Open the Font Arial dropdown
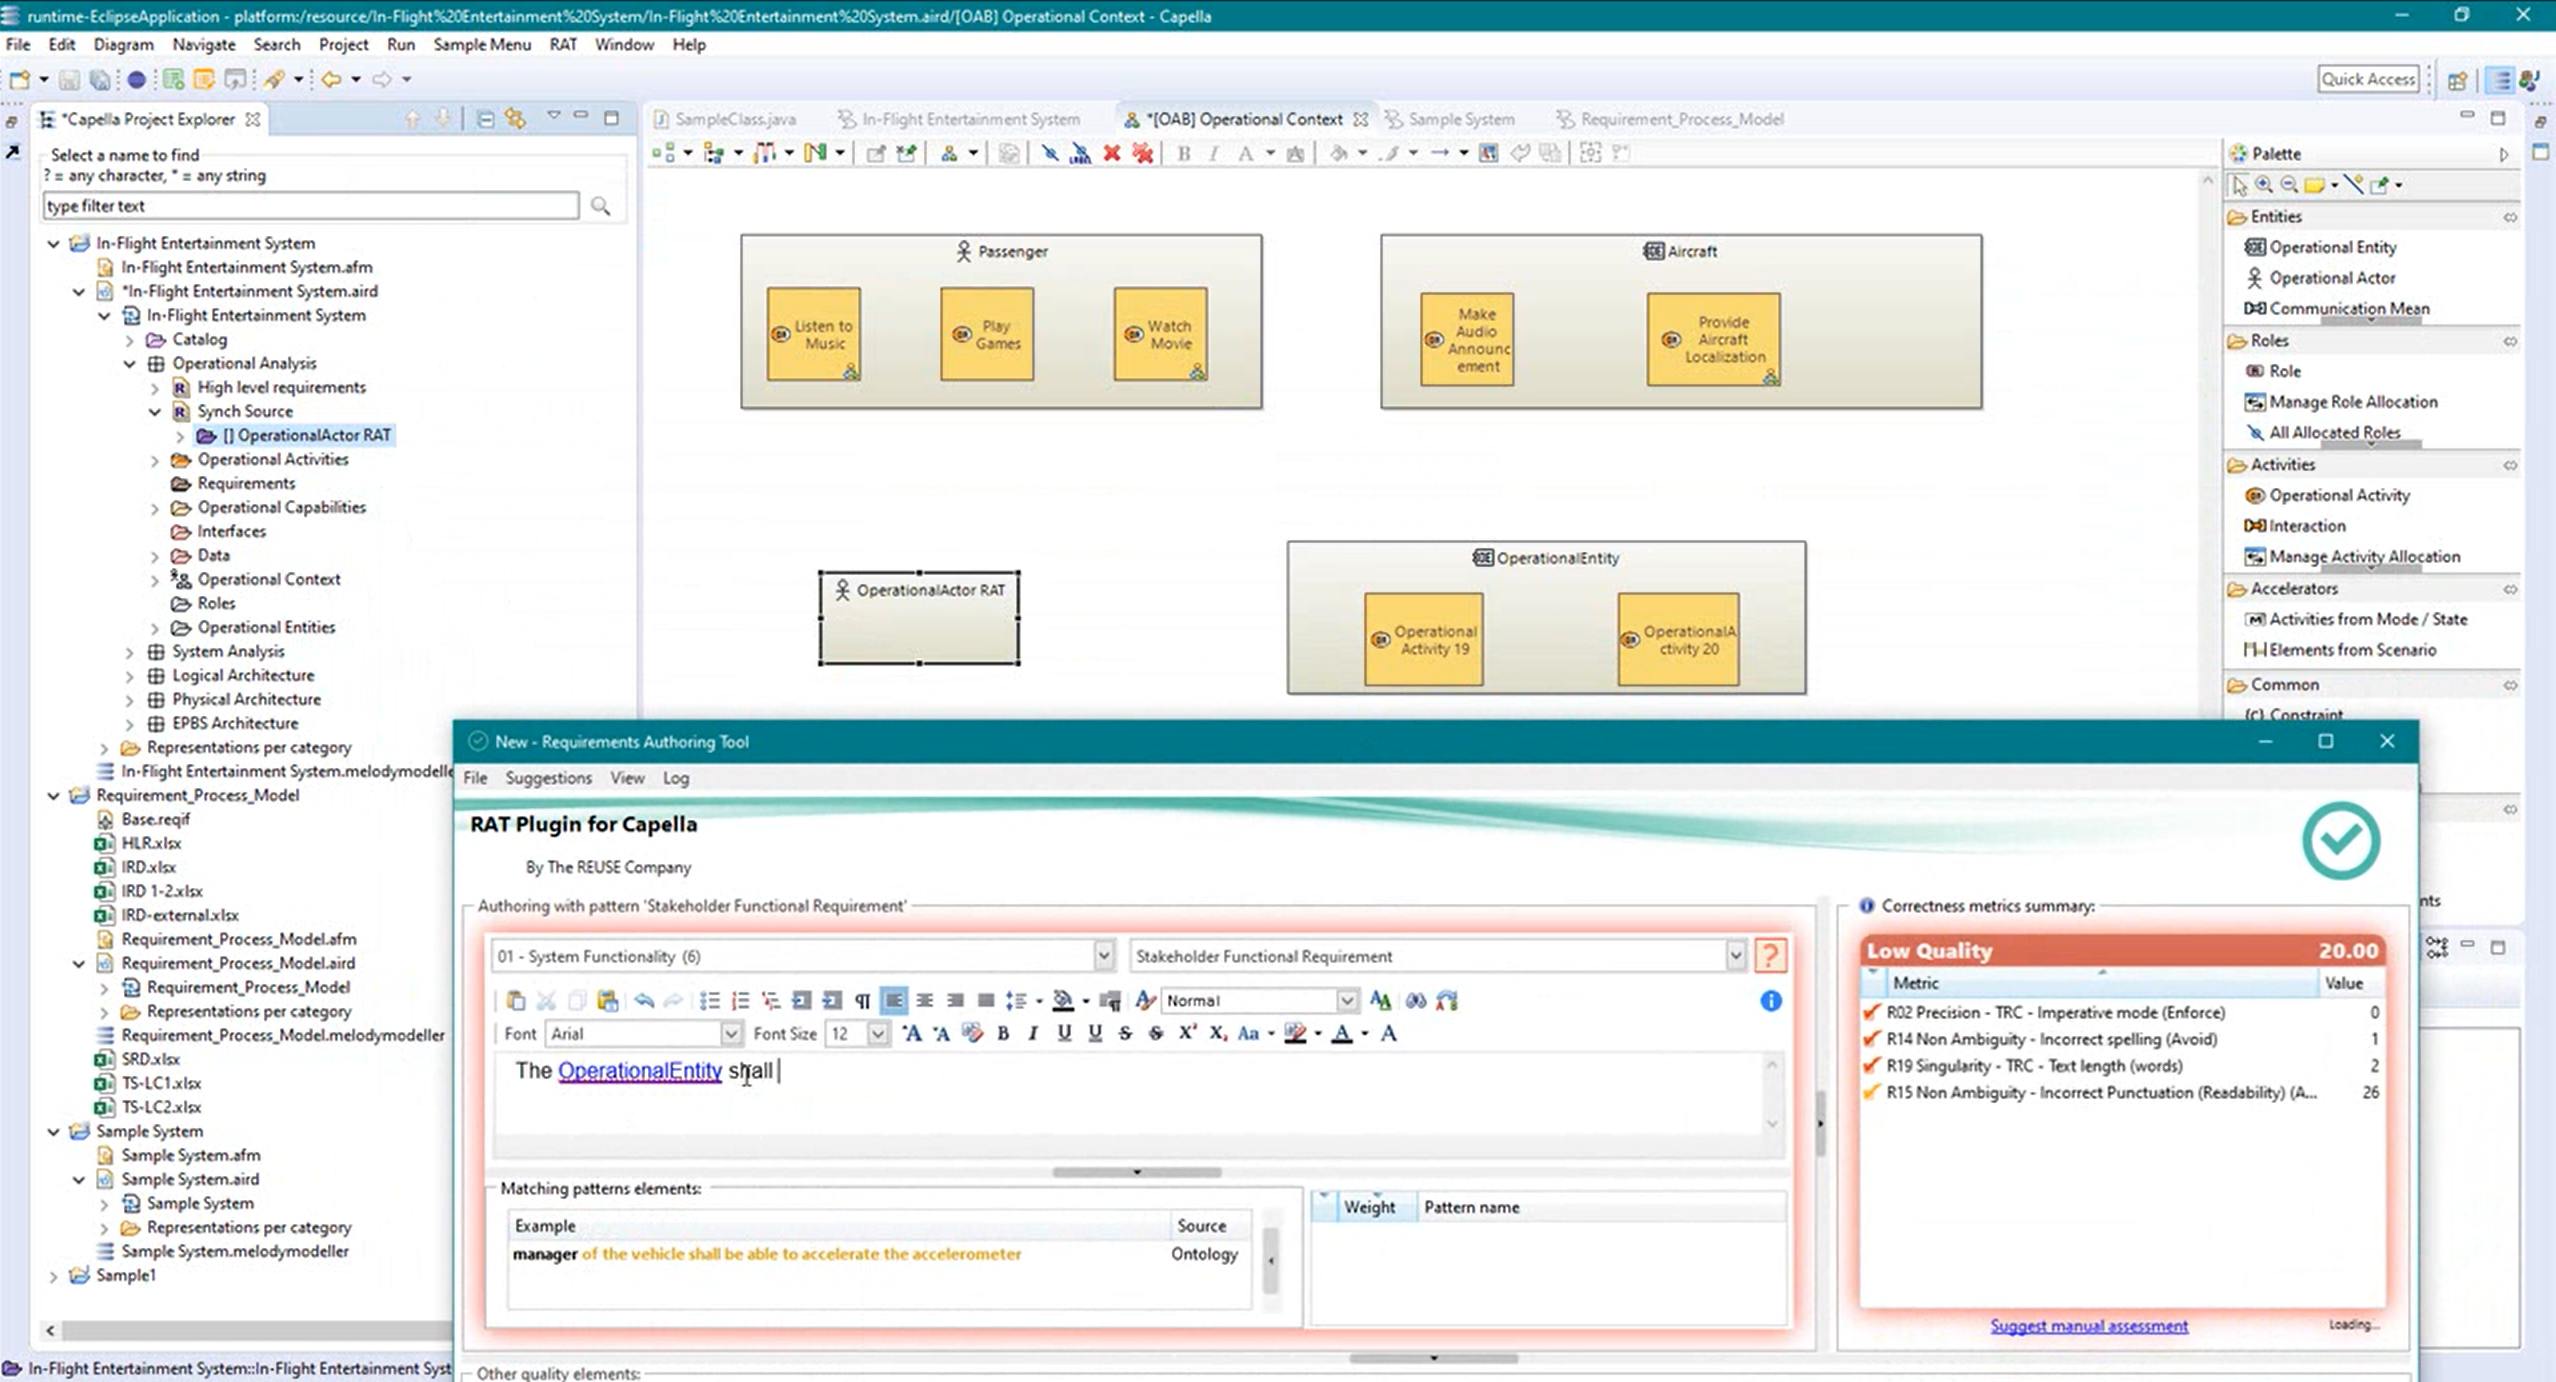2556x1382 pixels. [x=731, y=1033]
